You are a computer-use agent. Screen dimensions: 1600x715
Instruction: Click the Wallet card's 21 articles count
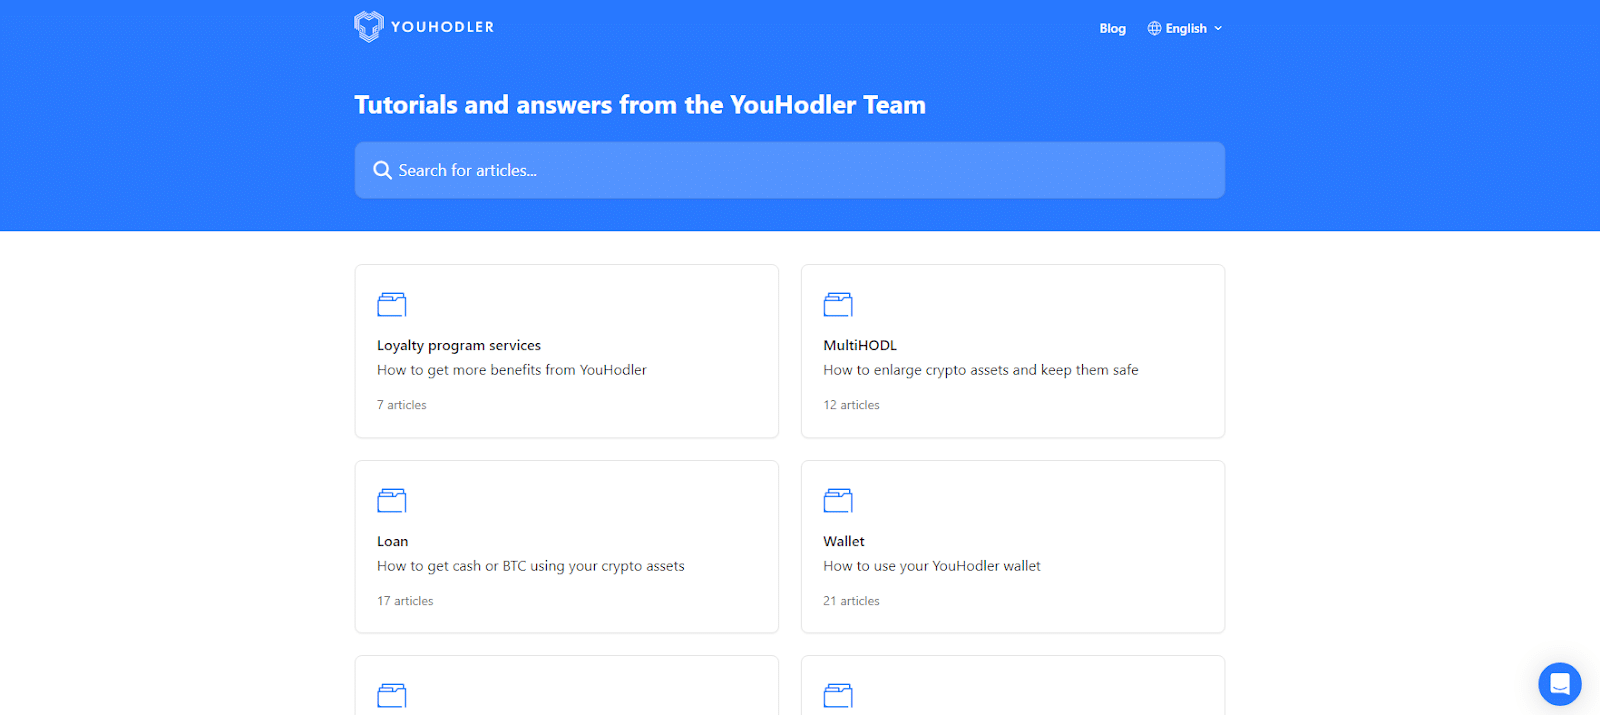tap(851, 601)
